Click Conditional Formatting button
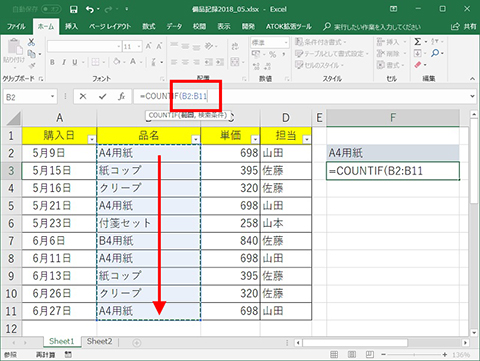This screenshot has height=361, width=480. point(321,42)
